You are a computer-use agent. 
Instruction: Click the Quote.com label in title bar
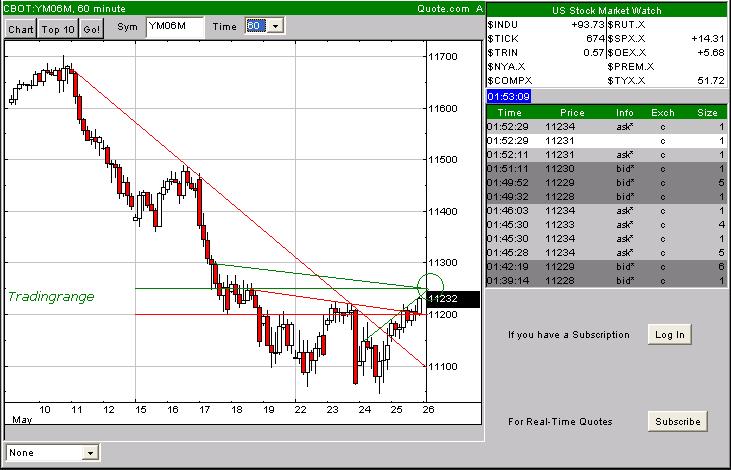(443, 8)
